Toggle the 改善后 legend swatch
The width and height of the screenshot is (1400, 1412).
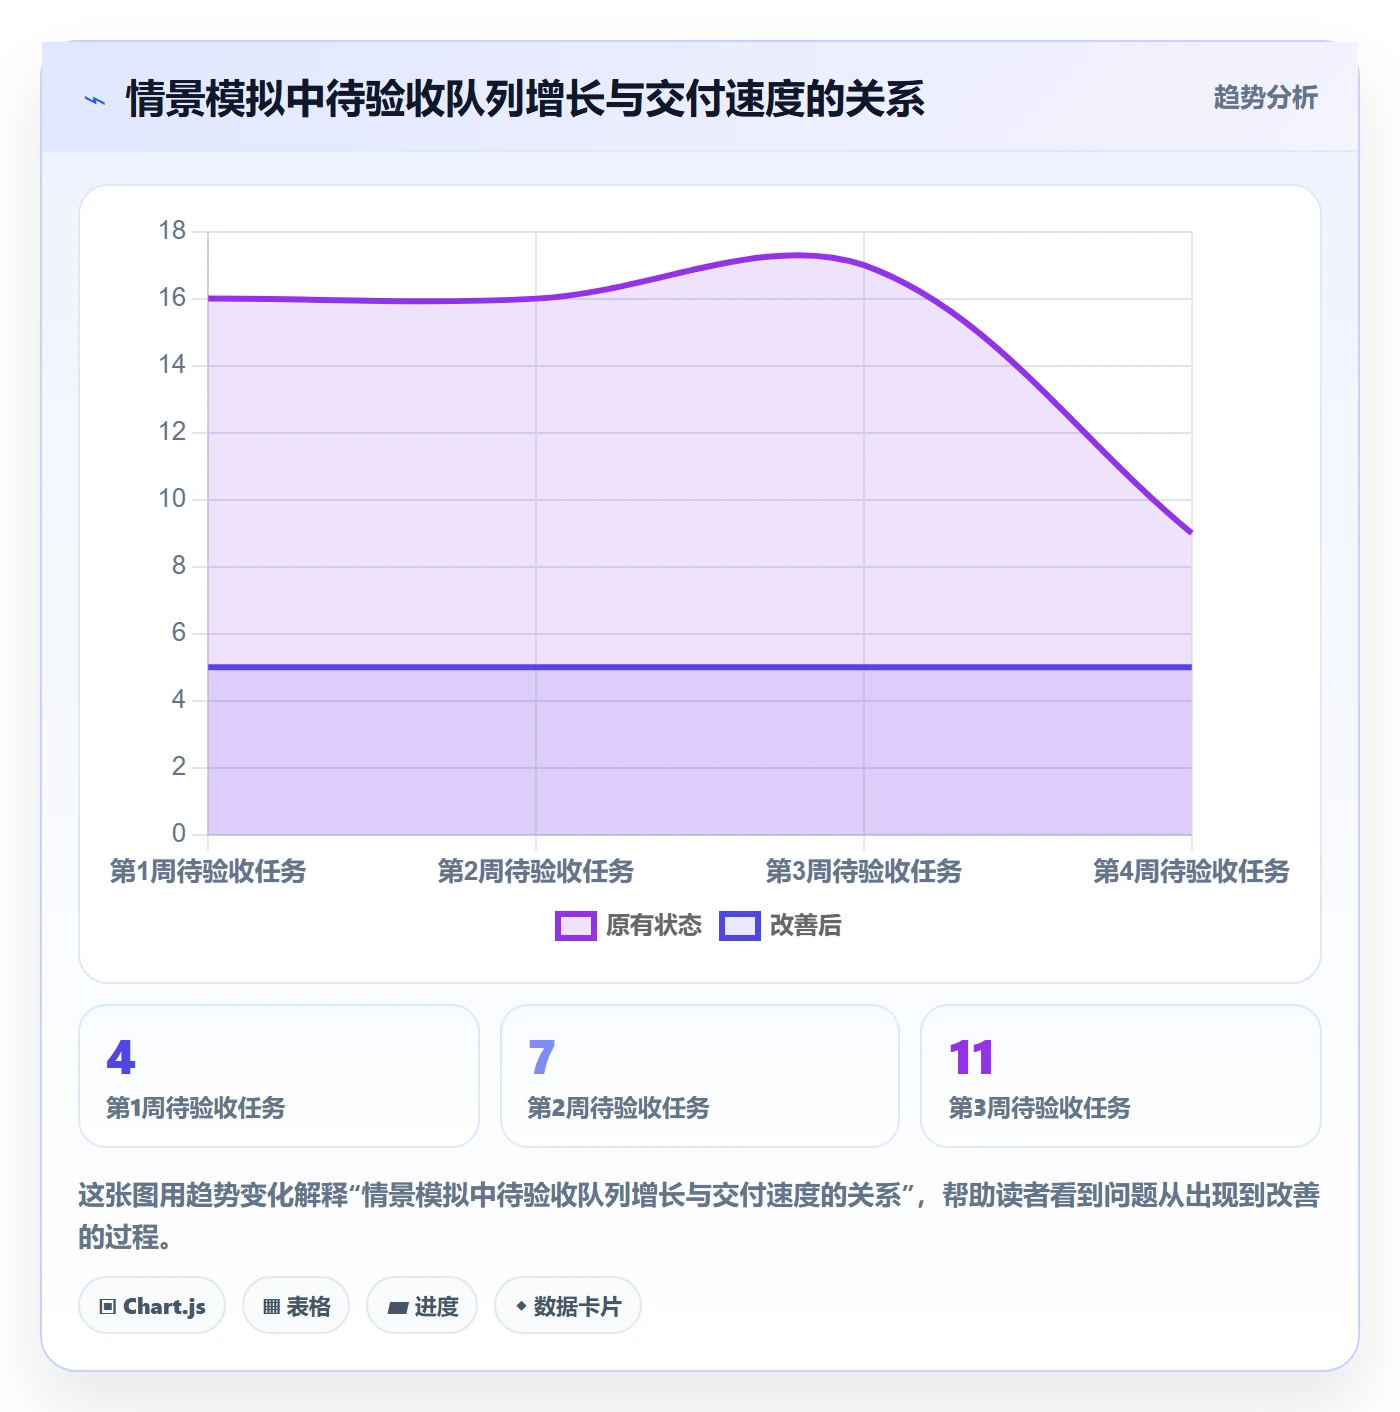(740, 926)
